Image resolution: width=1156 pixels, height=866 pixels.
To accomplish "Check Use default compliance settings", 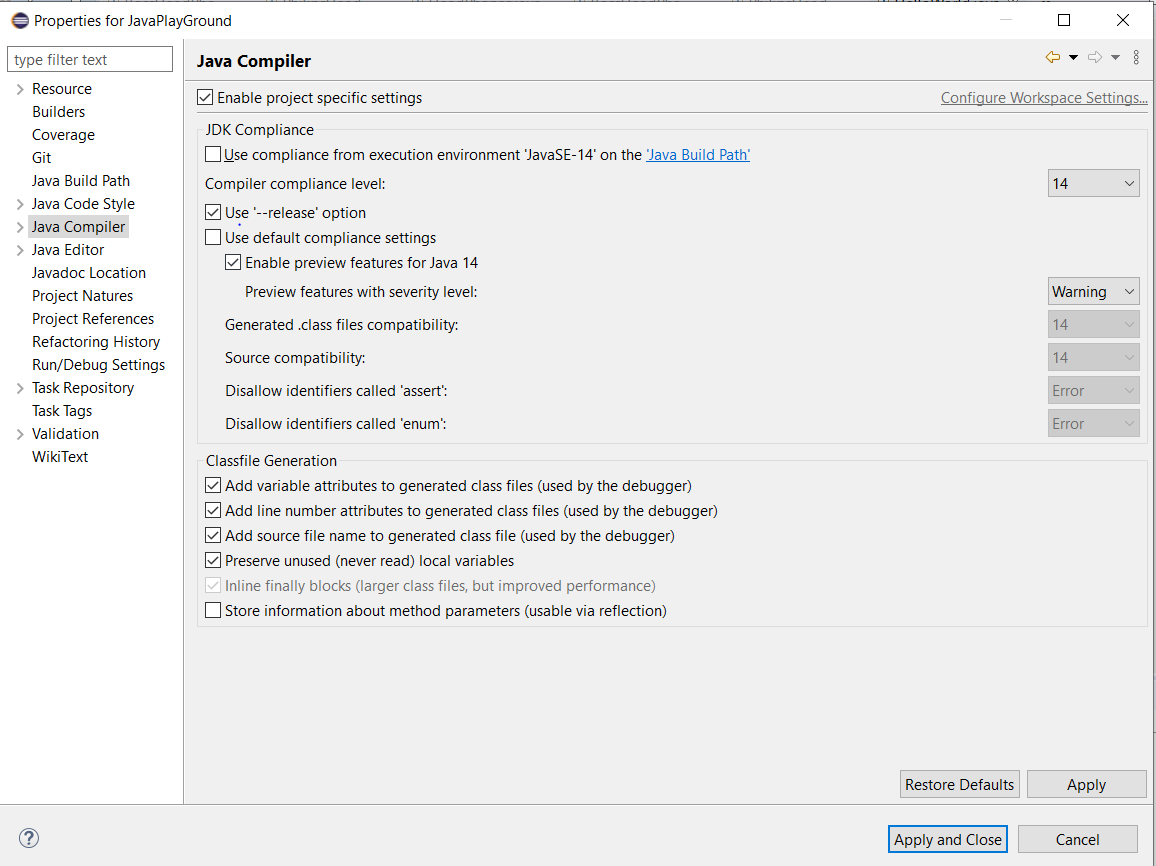I will tap(213, 237).
